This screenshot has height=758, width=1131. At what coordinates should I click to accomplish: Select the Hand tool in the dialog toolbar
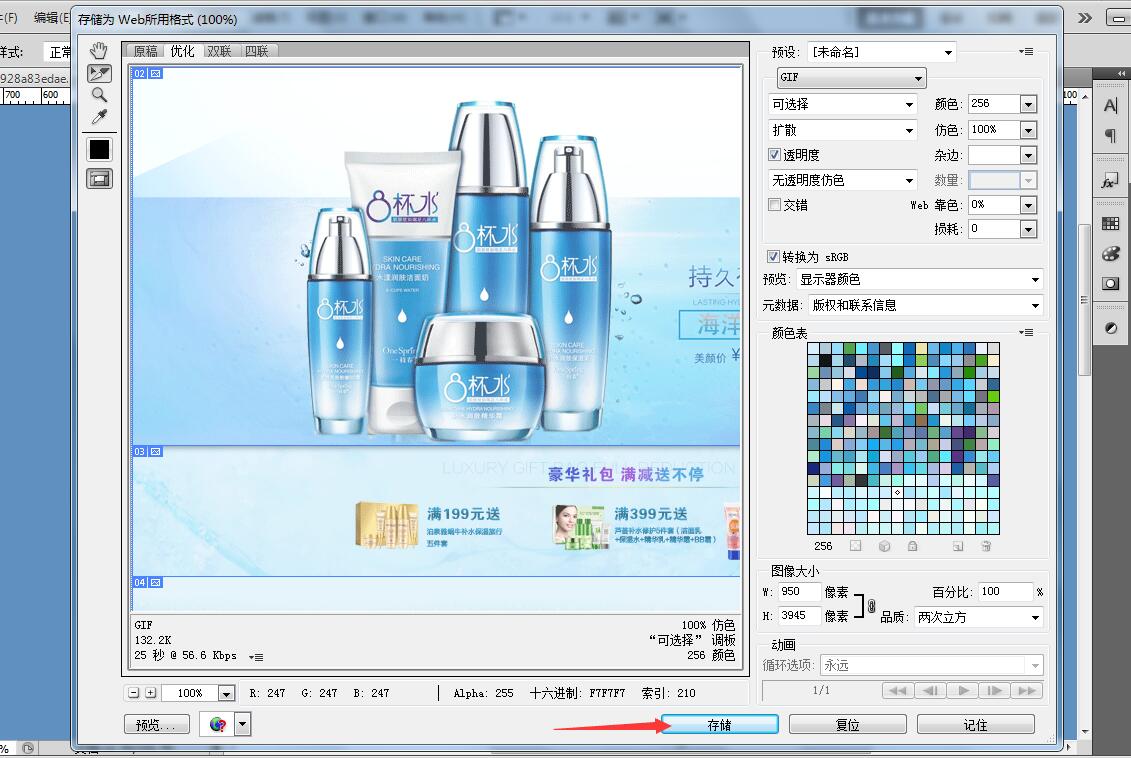point(99,51)
